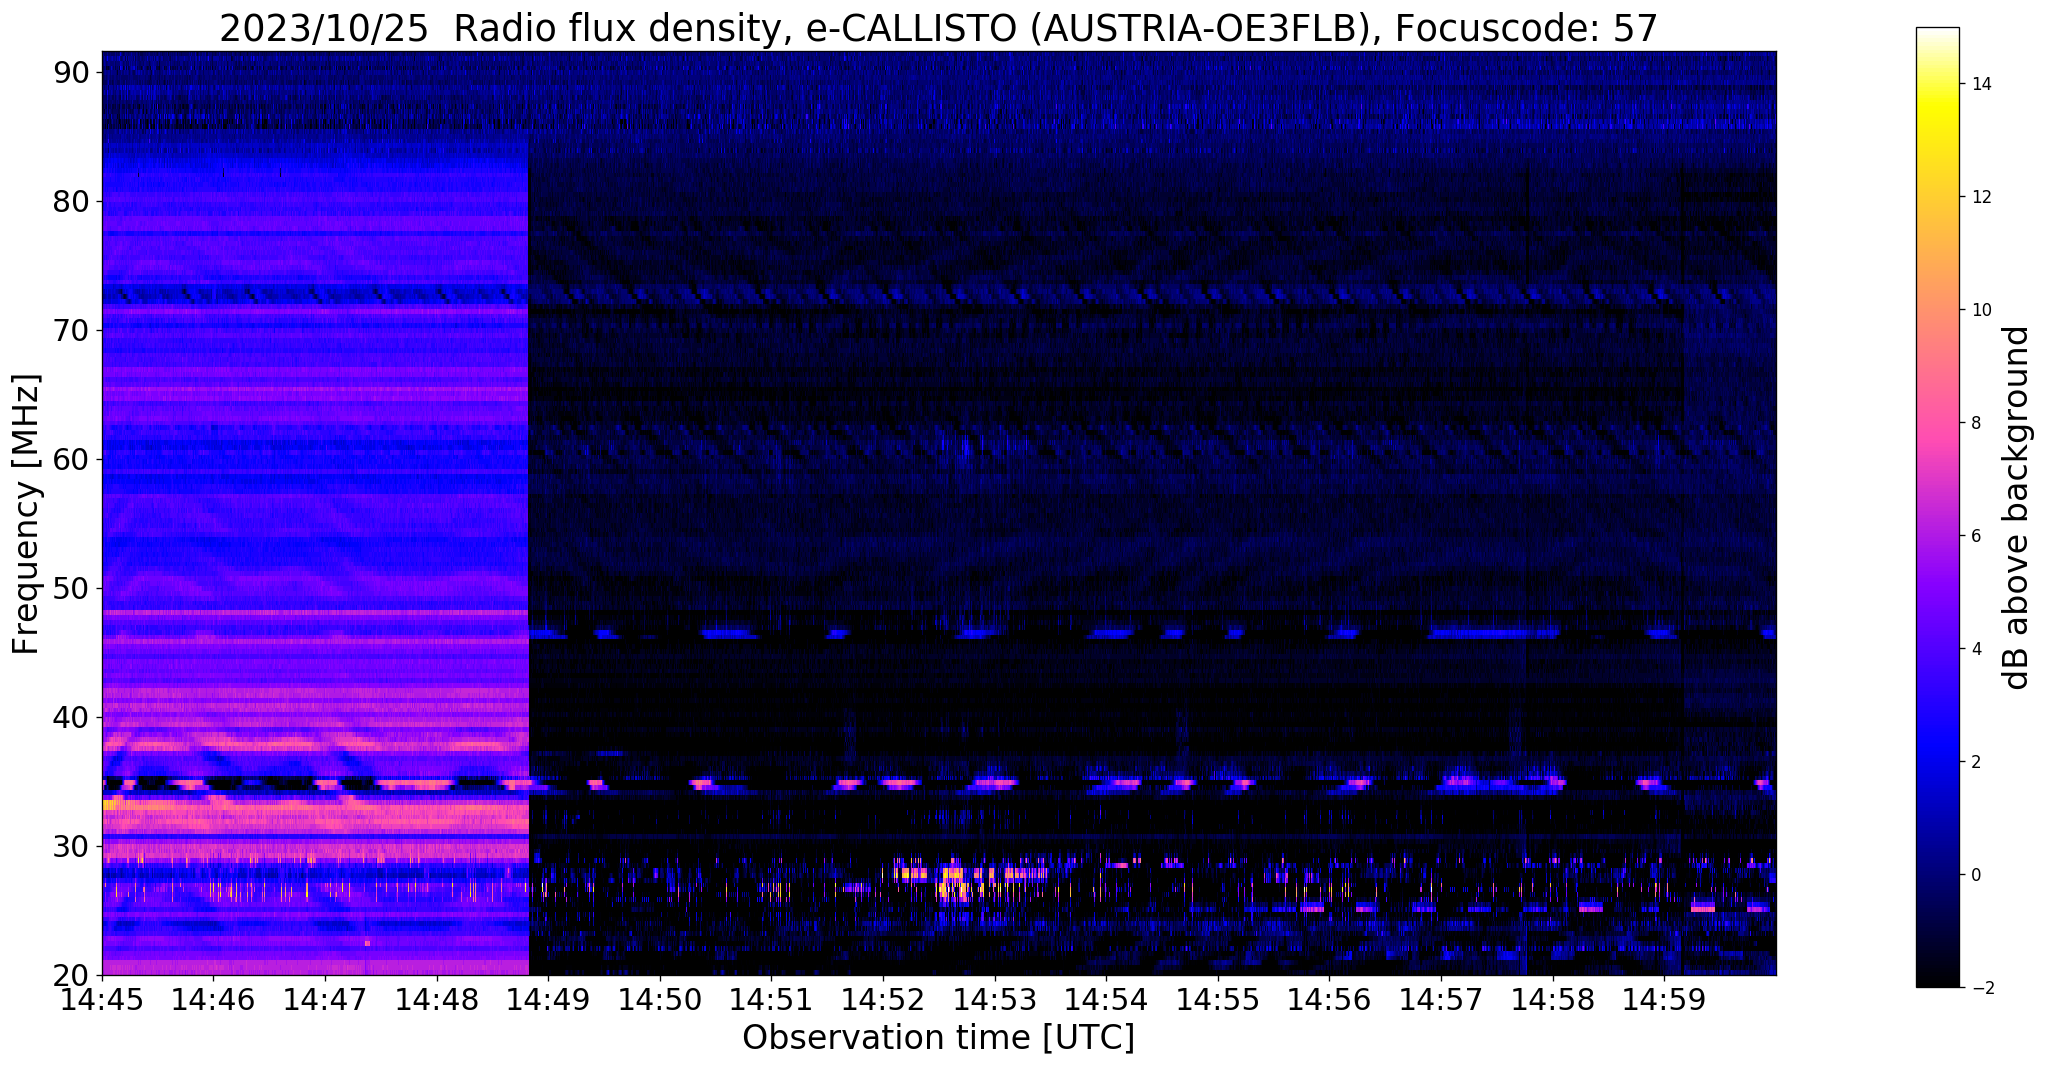
Task: Click the 14:55 time tick label
Action: coord(1218,999)
